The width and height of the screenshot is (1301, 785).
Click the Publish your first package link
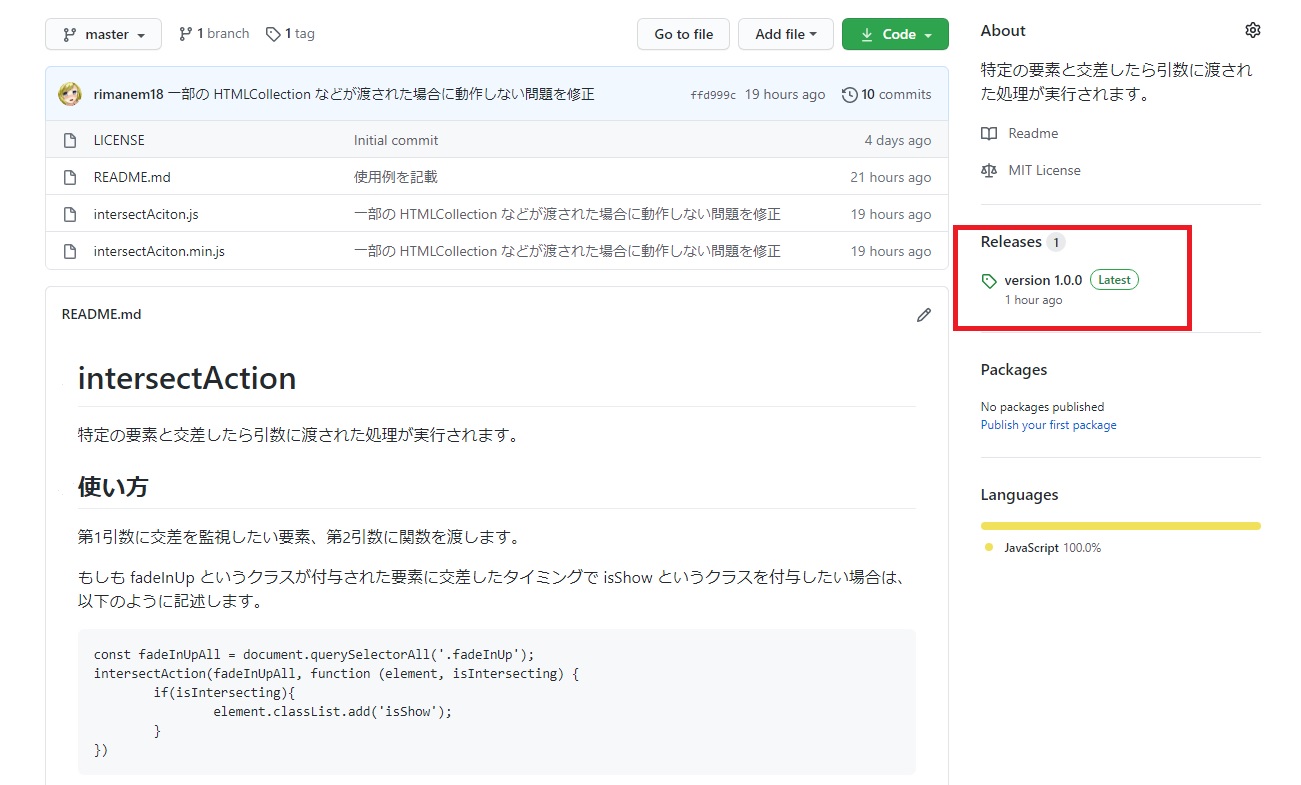pos(1048,425)
